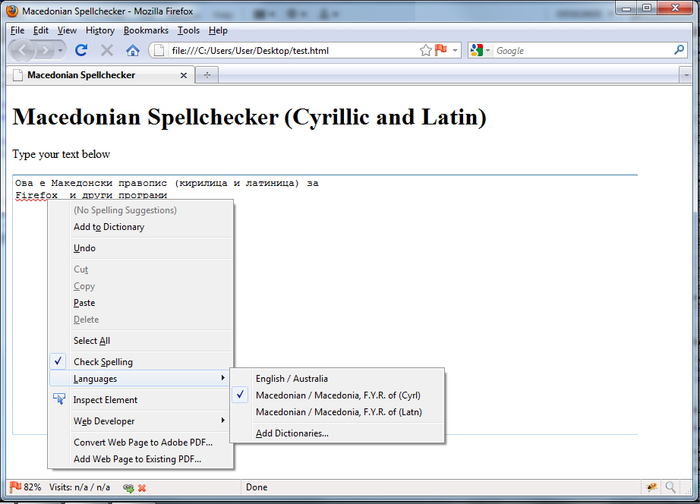Click the Done status text
This screenshot has height=504, width=700.
click(x=257, y=487)
